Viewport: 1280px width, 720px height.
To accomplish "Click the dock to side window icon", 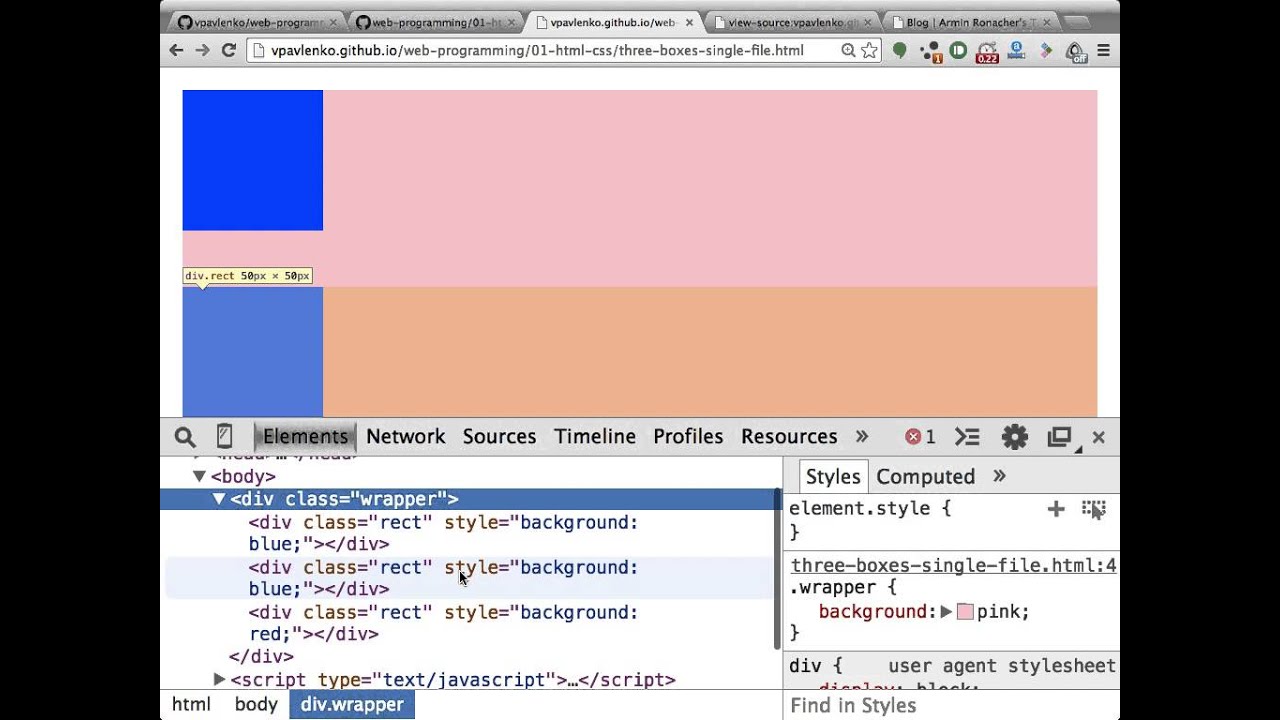I will [1059, 437].
